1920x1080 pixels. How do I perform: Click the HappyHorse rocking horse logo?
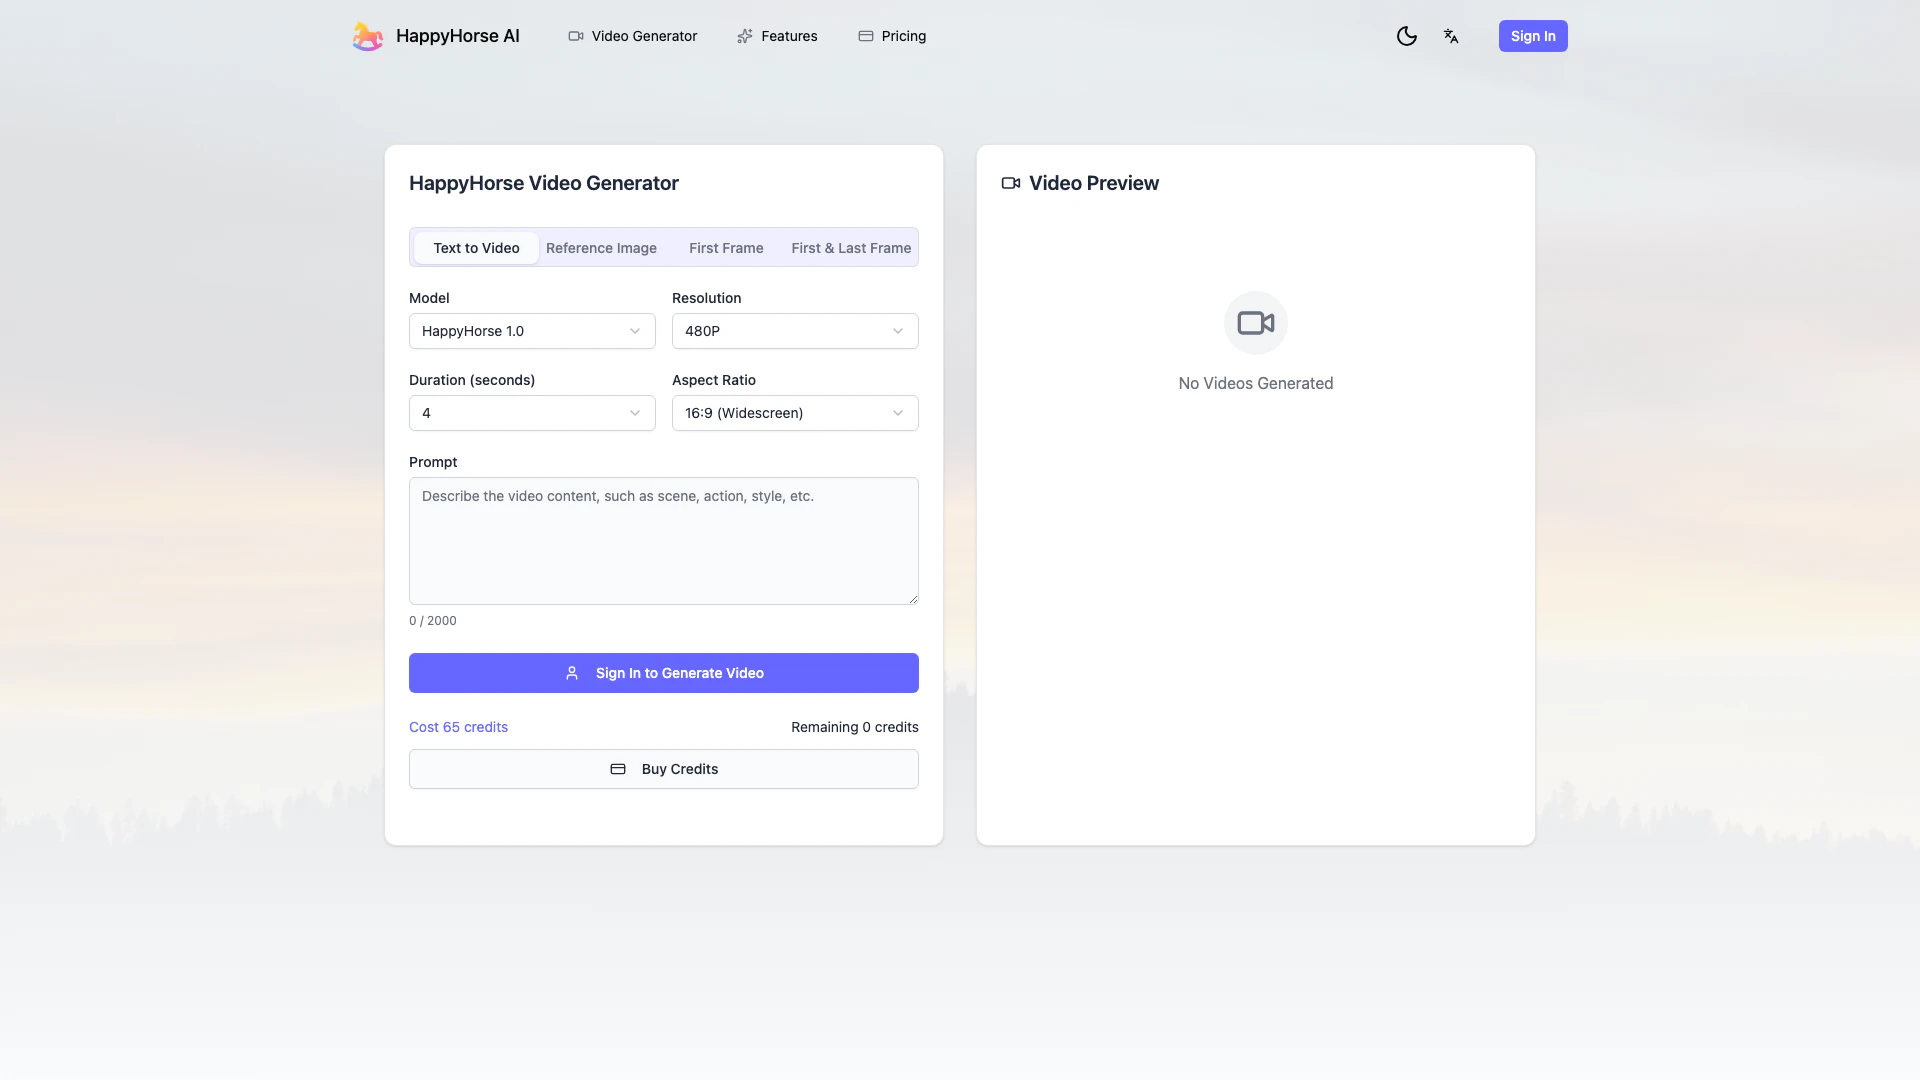[367, 36]
